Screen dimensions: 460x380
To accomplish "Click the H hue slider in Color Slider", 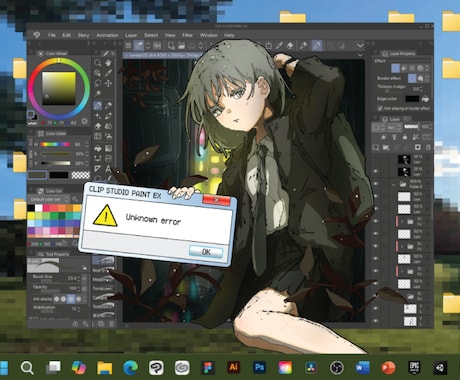I will 55,145.
